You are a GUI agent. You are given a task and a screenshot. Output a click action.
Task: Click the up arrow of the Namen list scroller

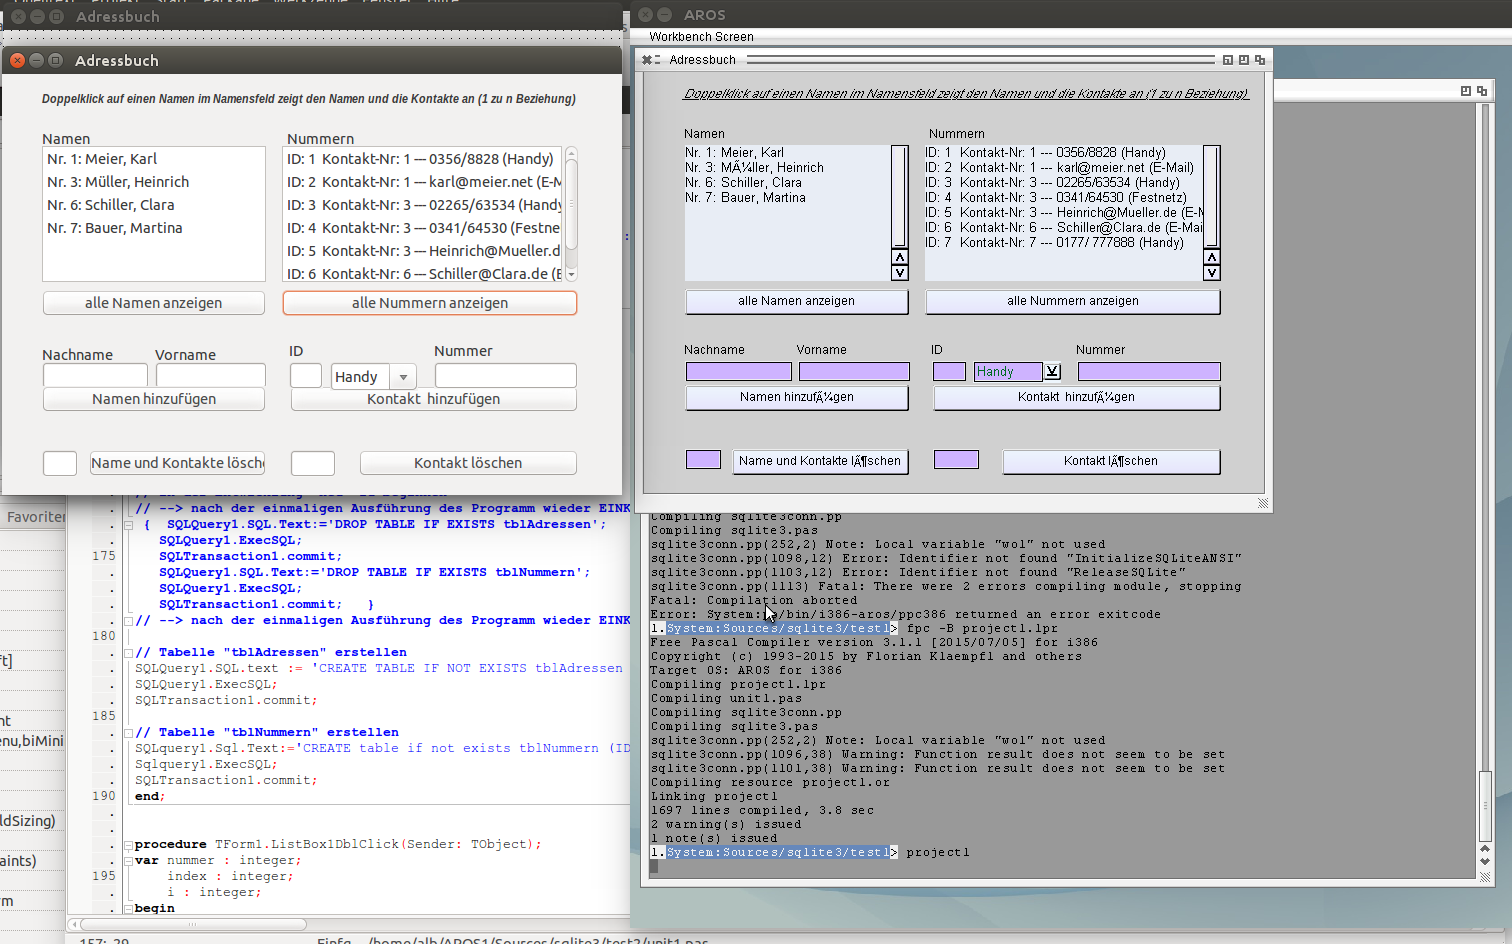tap(899, 259)
